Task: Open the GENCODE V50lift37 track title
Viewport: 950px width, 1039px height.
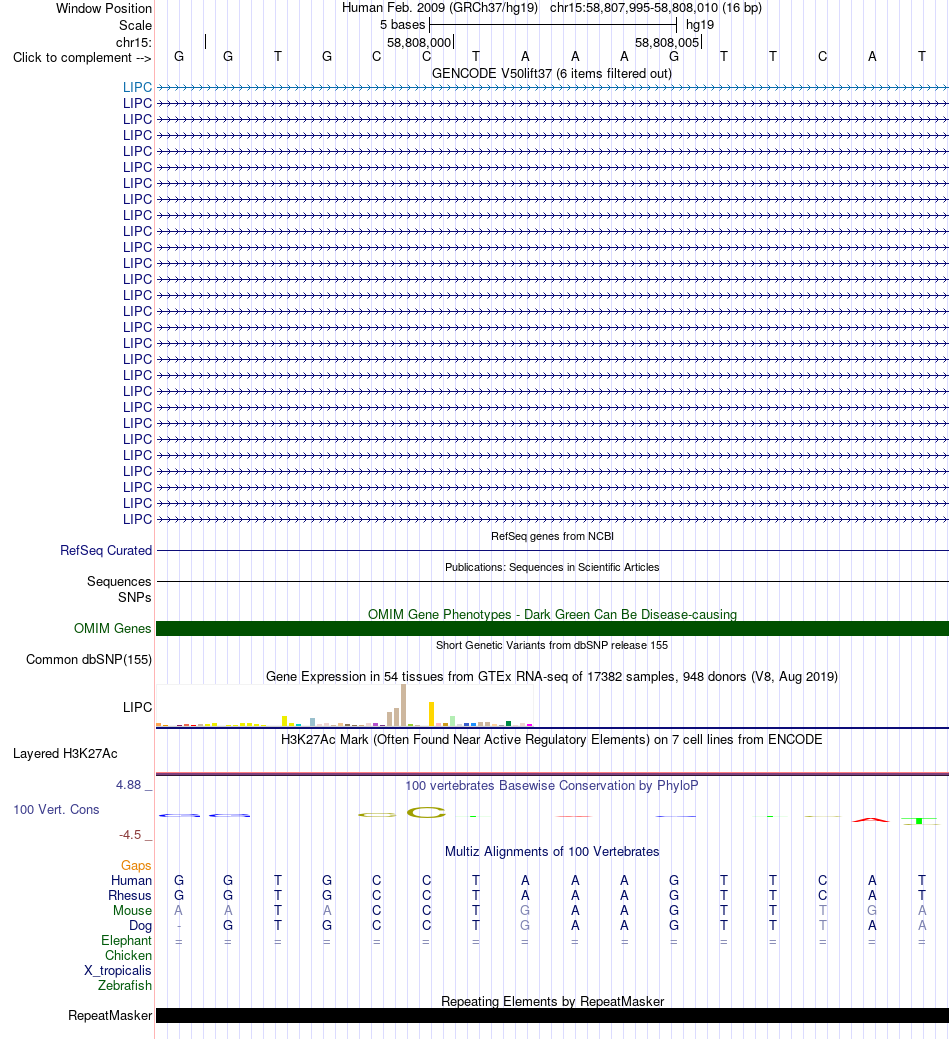Action: click(552, 74)
